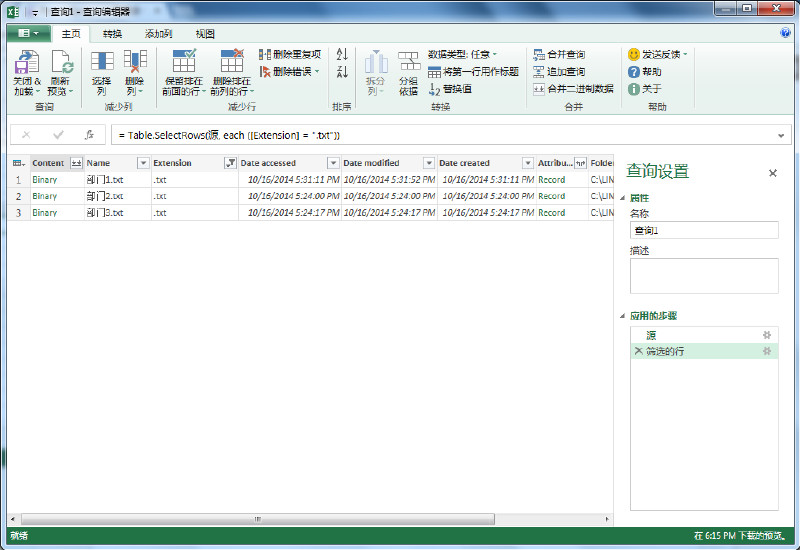
Task: Open settings gear for 筛选的行 step
Action: (766, 351)
